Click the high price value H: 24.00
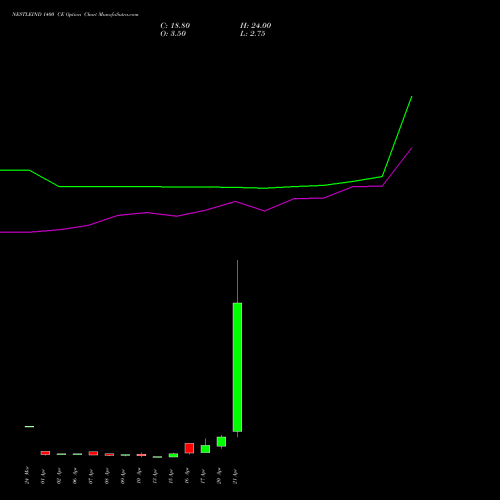The image size is (500, 500). point(256,26)
